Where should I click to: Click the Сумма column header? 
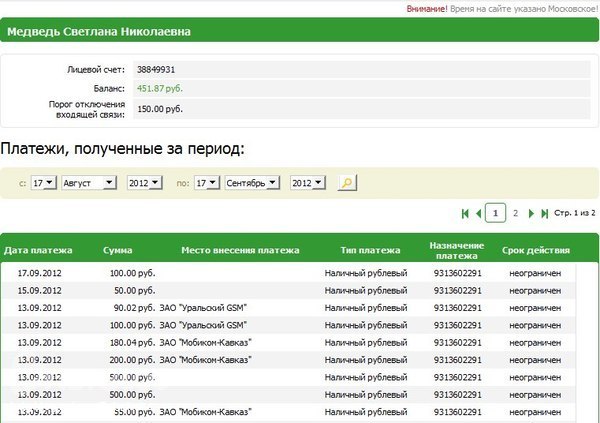(x=118, y=250)
